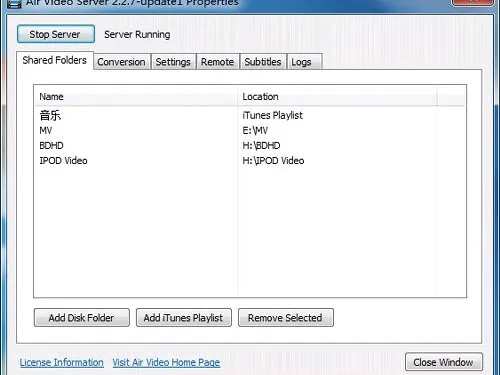Select the 音乐 shared folder row
Image resolution: width=500 pixels, height=375 pixels.
(250, 115)
